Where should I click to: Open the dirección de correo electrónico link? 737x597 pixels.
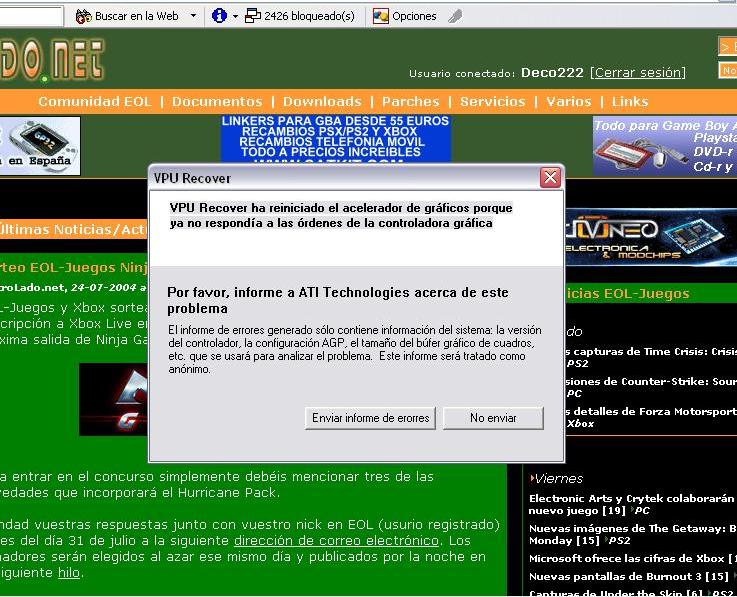[x=337, y=541]
